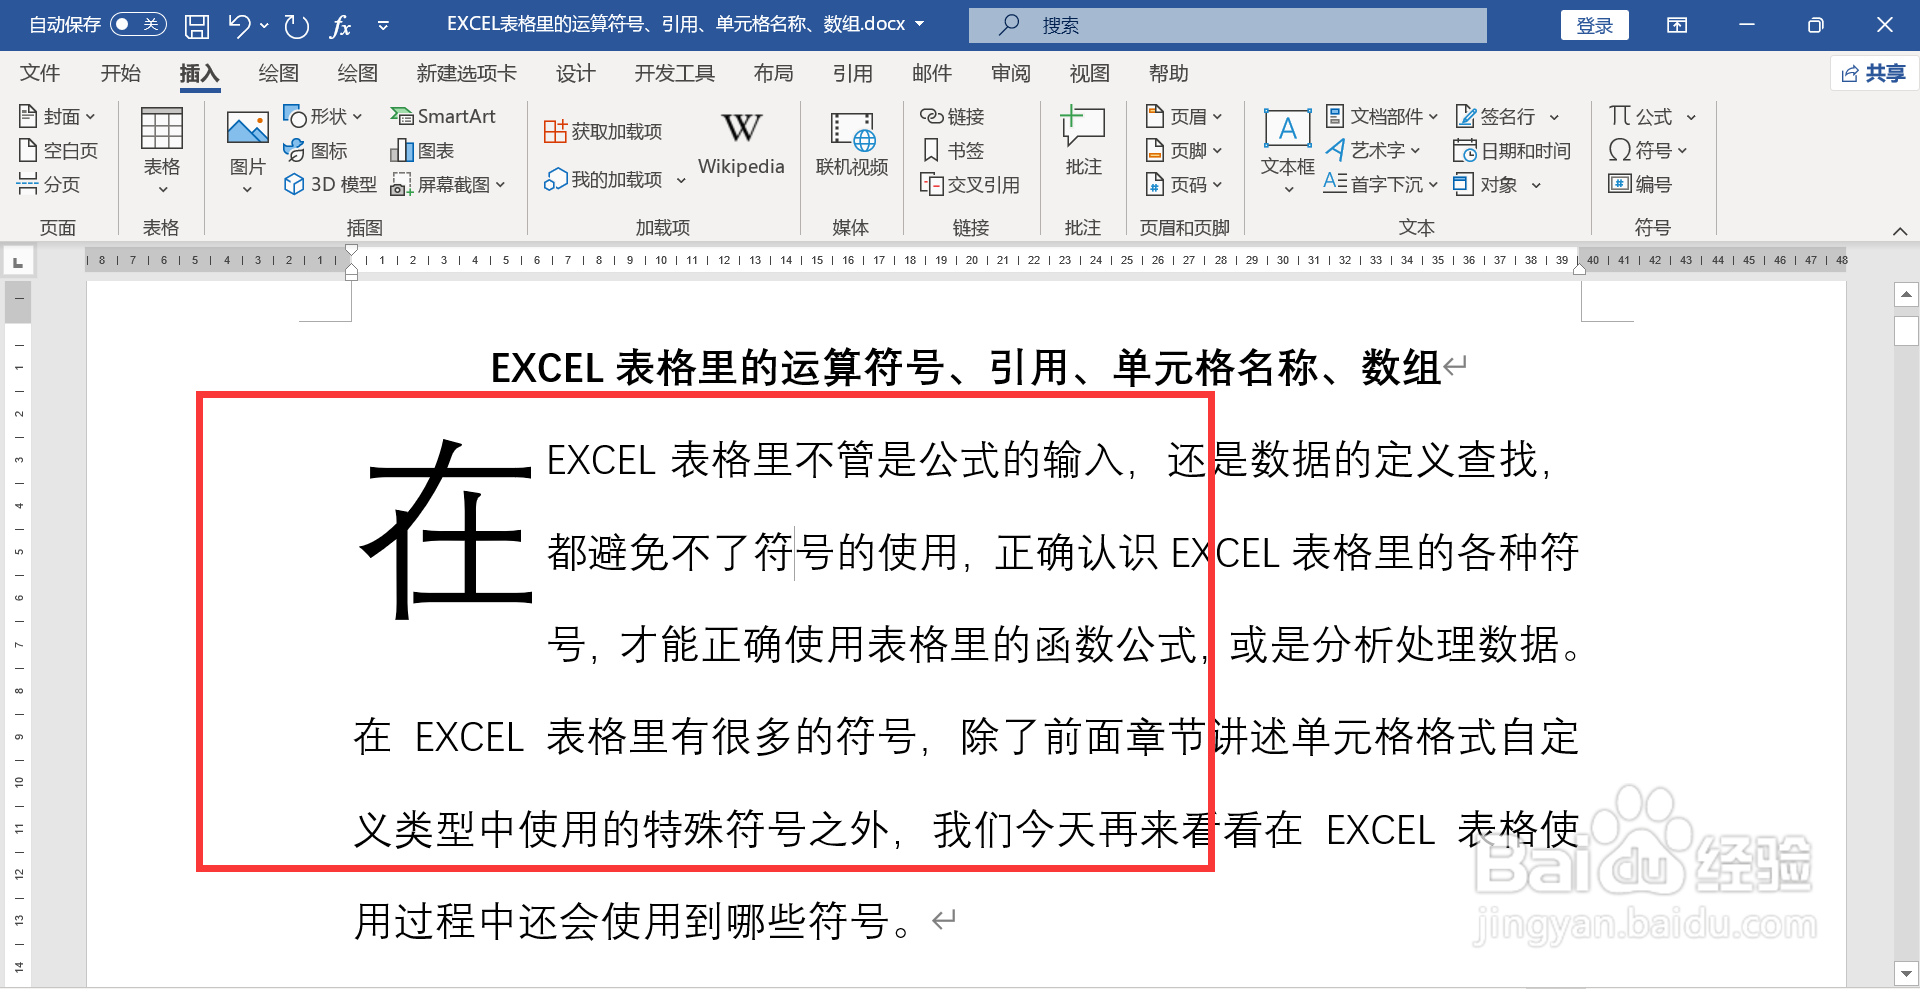Collapse the ribbon with the chevron
Image resolution: width=1920 pixels, height=989 pixels.
click(x=1899, y=231)
